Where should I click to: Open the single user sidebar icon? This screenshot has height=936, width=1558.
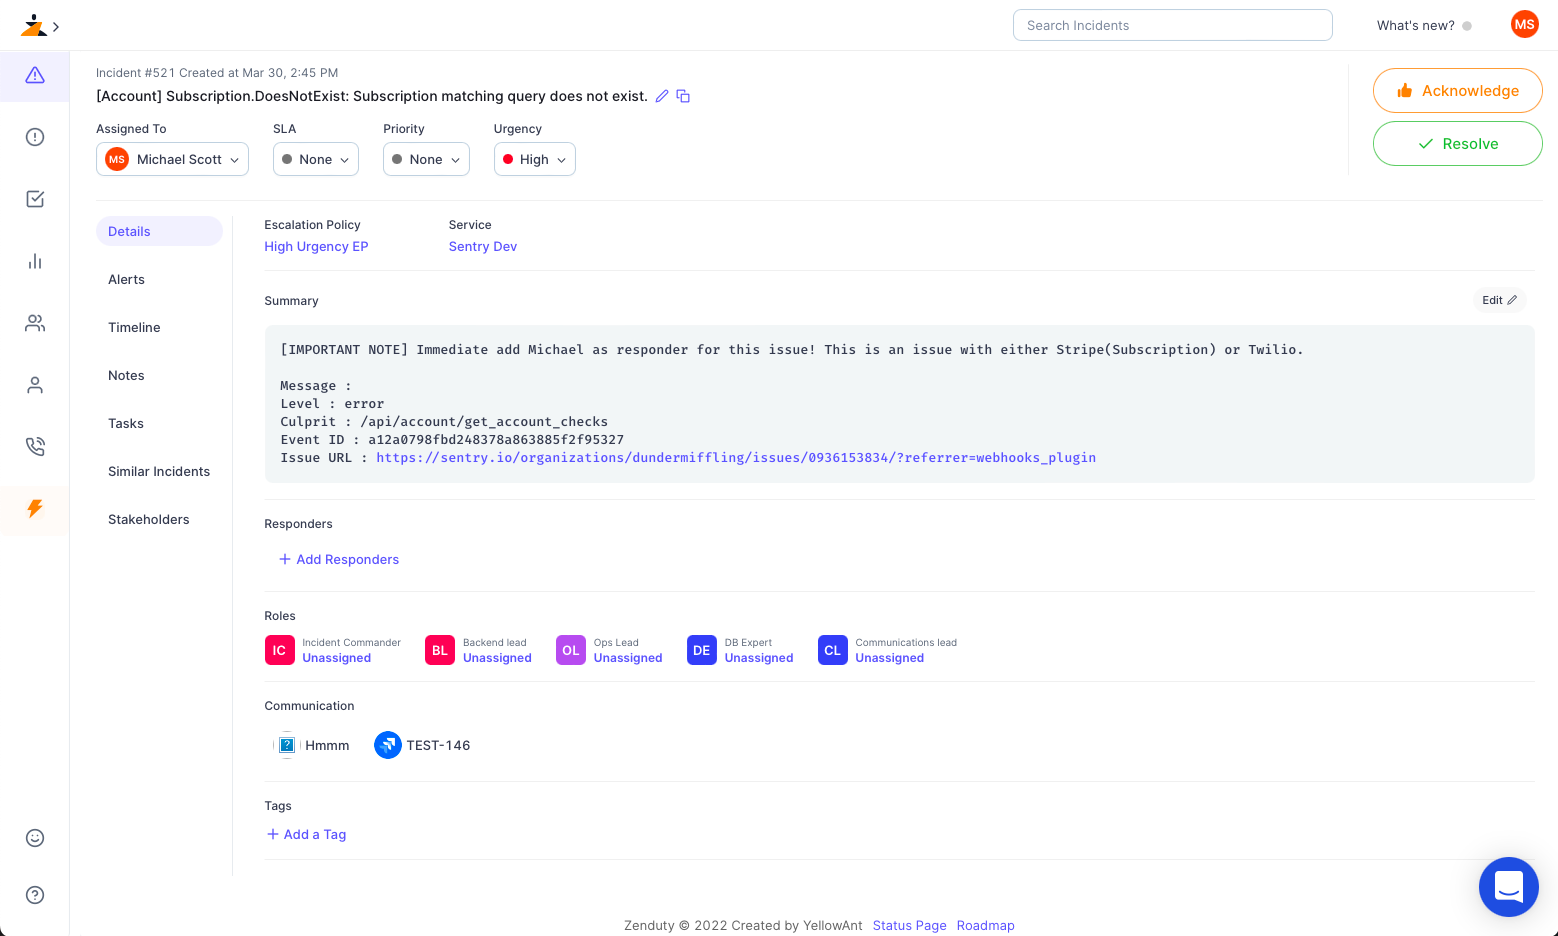click(35, 385)
